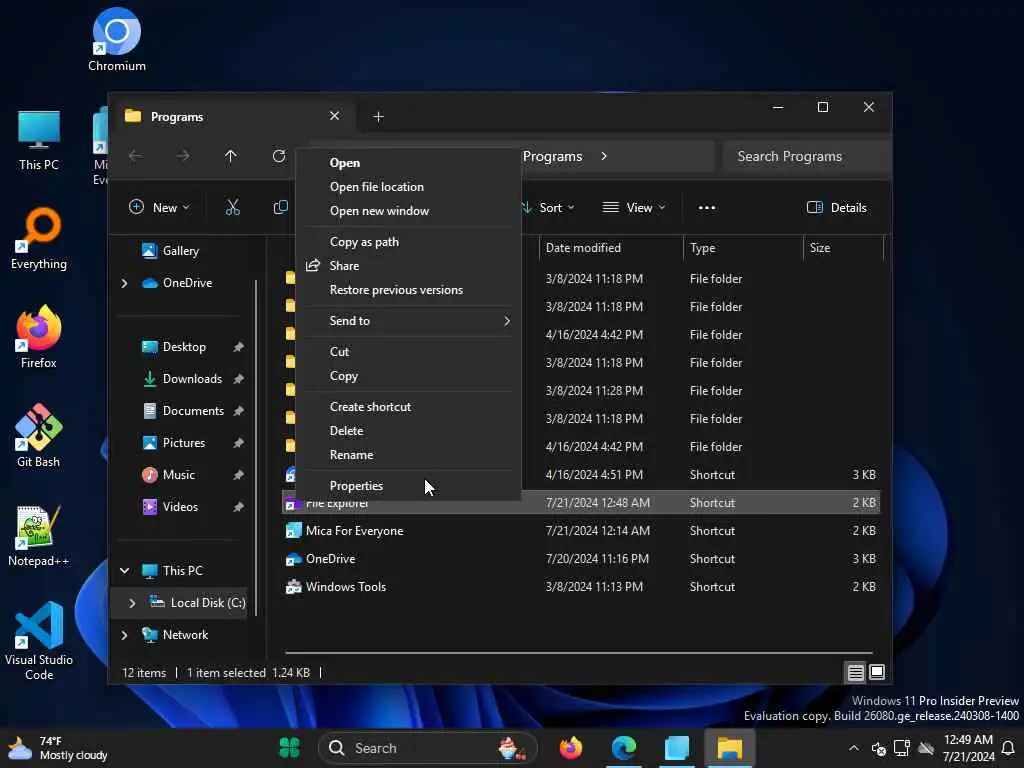Viewport: 1024px width, 768px height.
Task: Click the Cut scissors toolbar icon
Action: (x=232, y=208)
